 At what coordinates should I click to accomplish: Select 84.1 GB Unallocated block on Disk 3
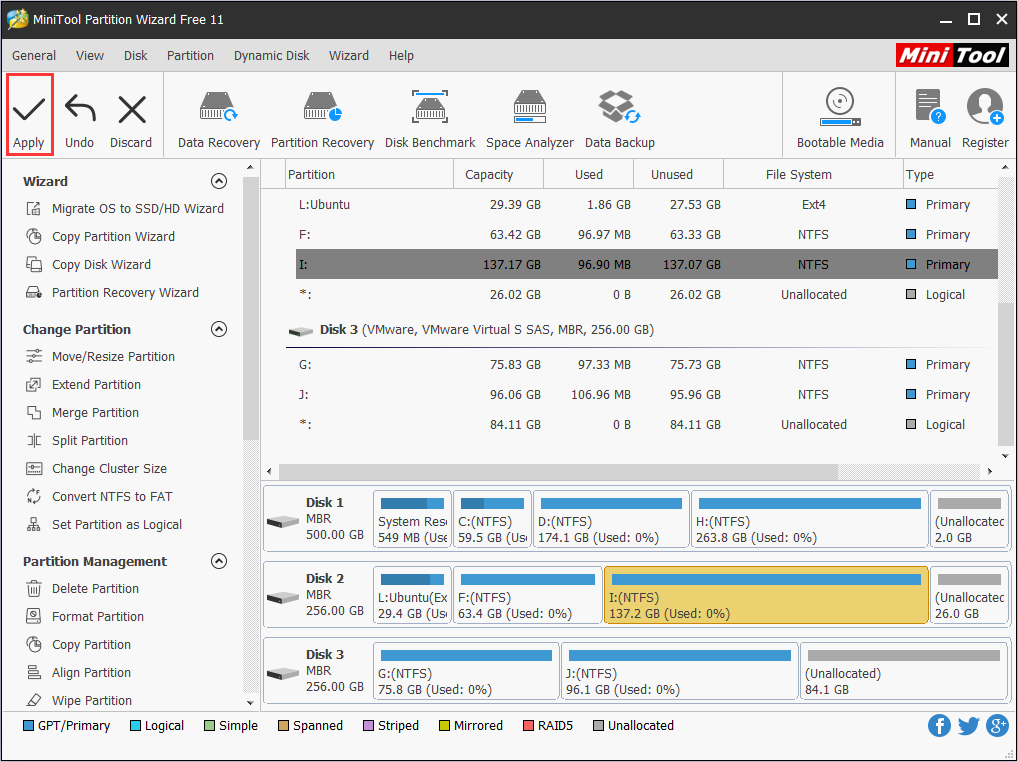coord(904,671)
